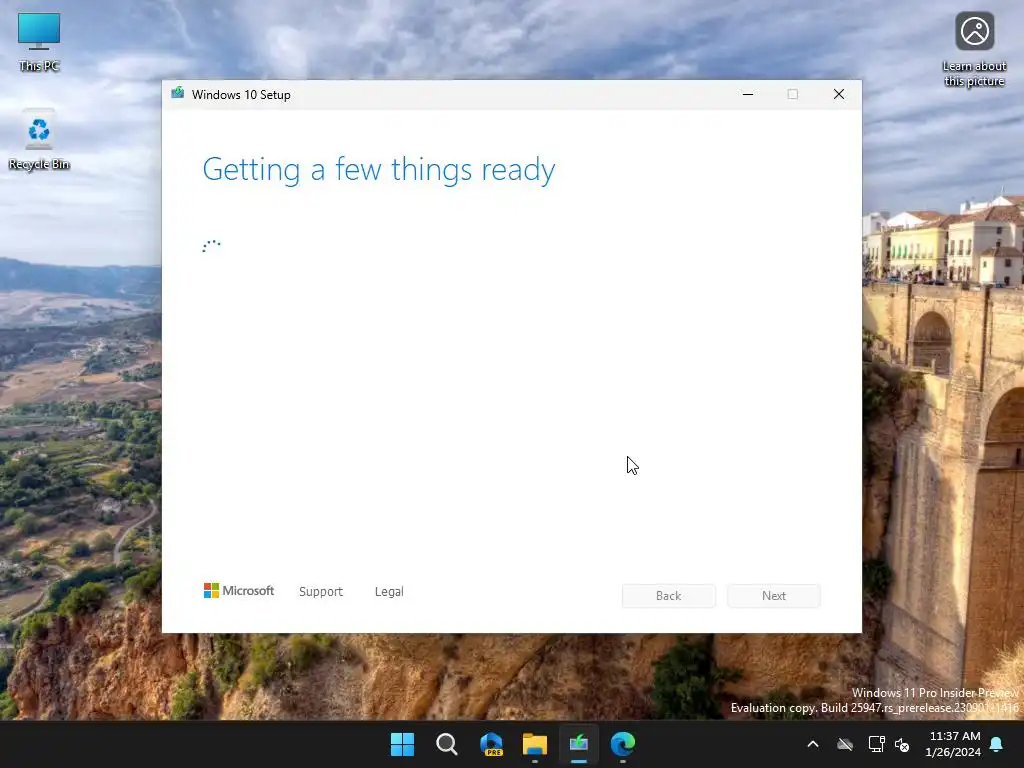Open taskbar Search
The image size is (1024, 768).
[447, 744]
